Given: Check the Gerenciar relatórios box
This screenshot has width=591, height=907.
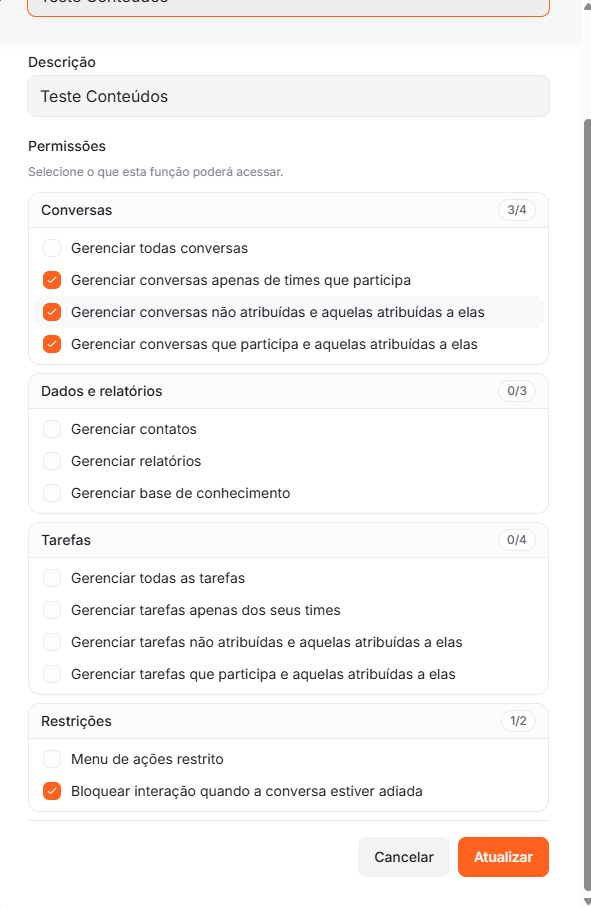Looking at the screenshot, I should coord(52,461).
